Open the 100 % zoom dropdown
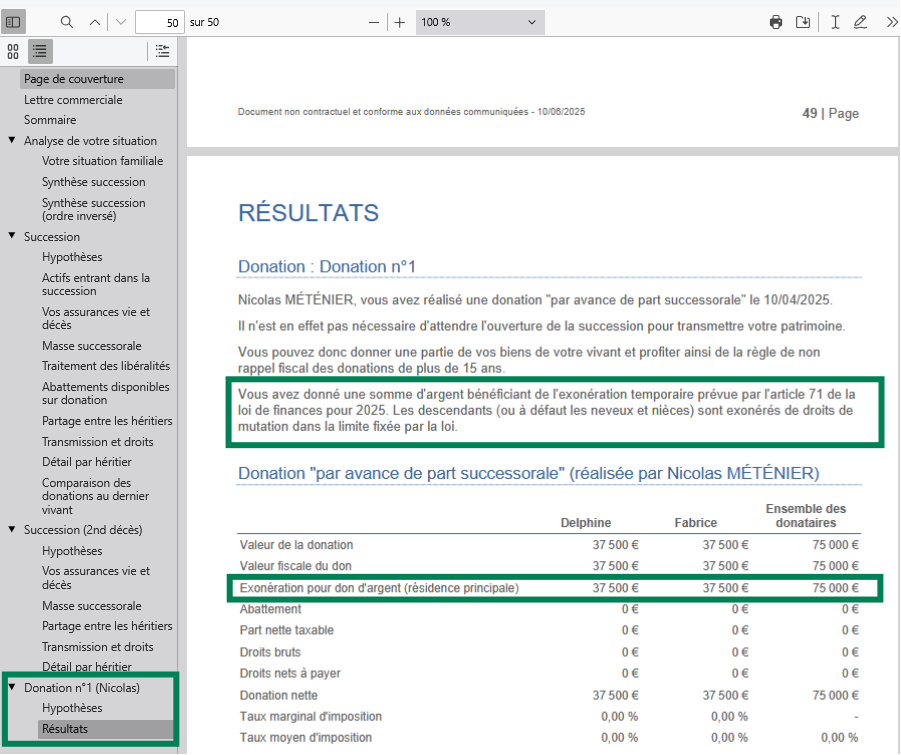 (x=479, y=22)
